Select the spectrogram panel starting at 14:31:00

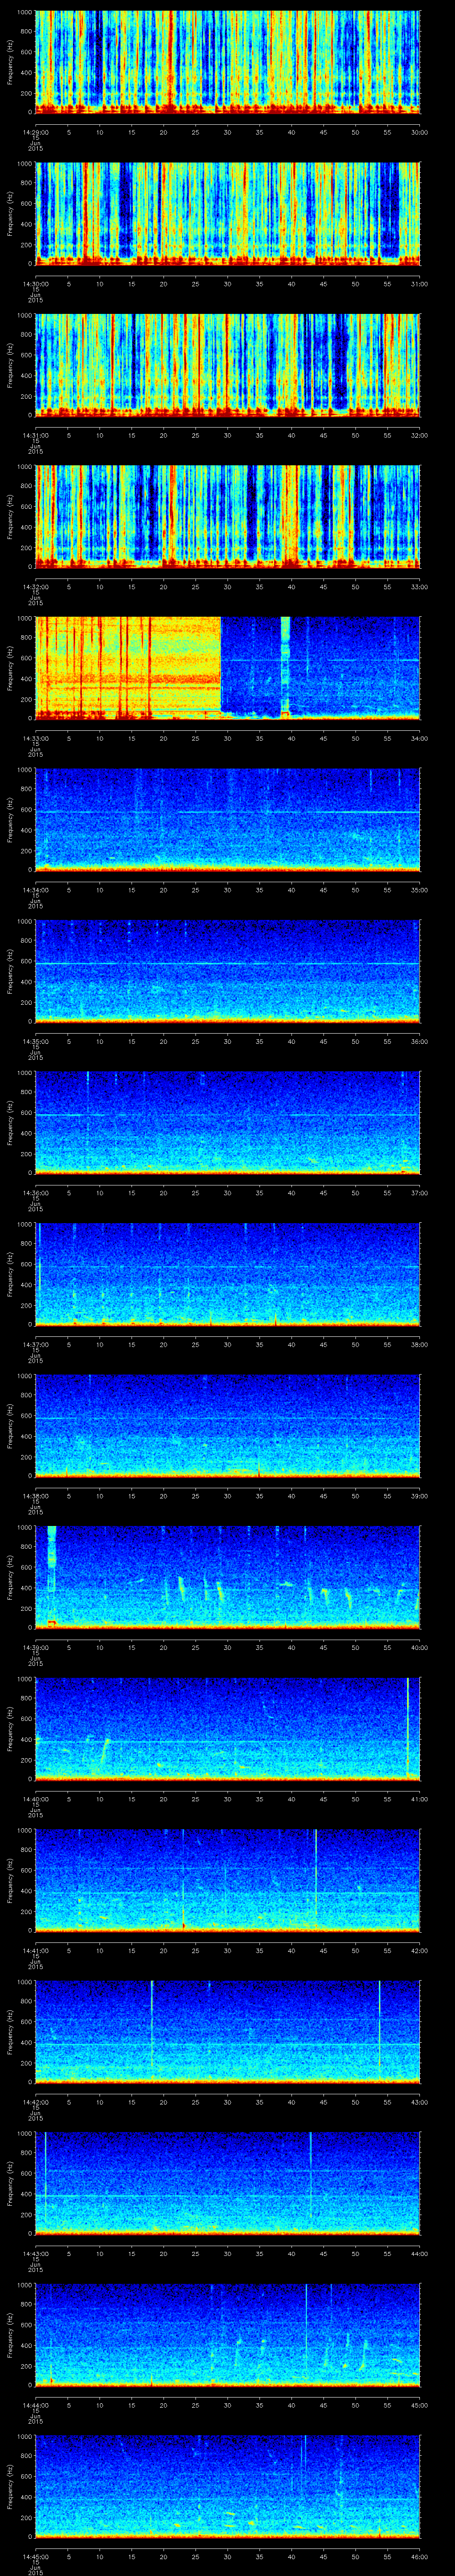click(228, 365)
